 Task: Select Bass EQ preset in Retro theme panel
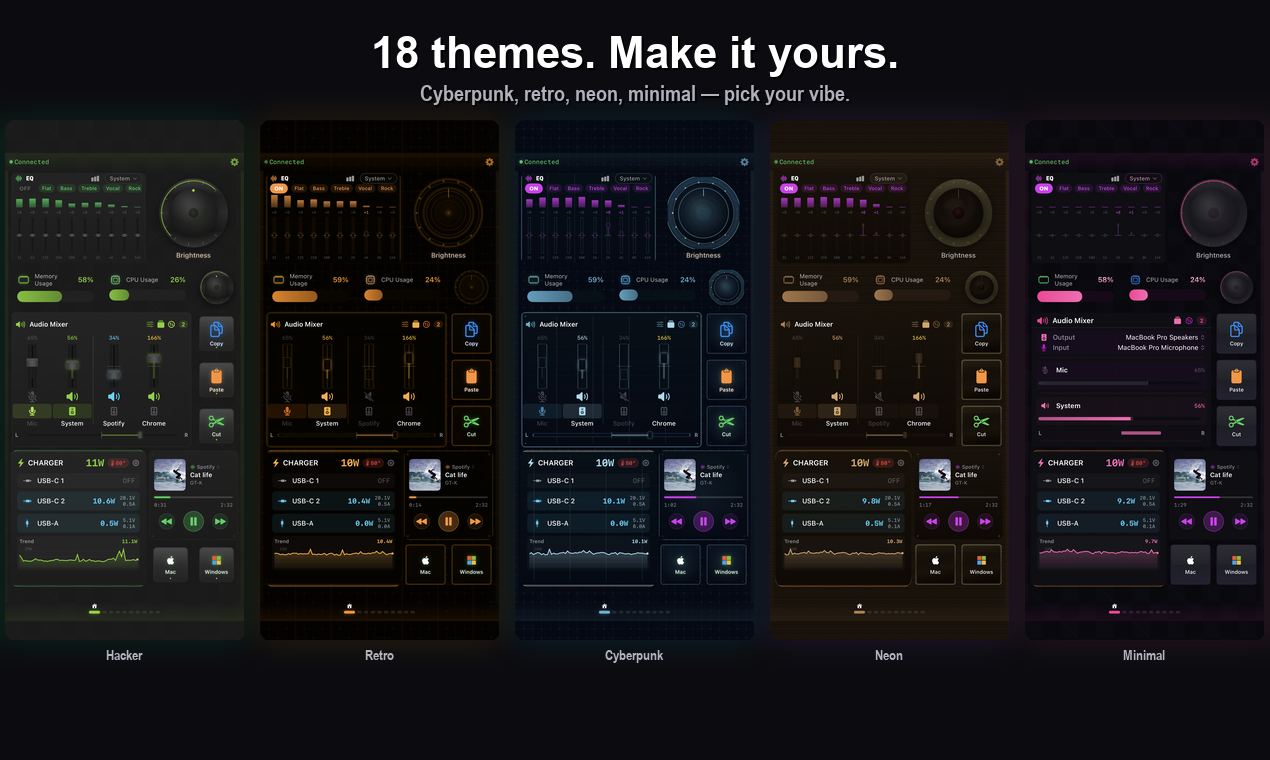coord(319,188)
